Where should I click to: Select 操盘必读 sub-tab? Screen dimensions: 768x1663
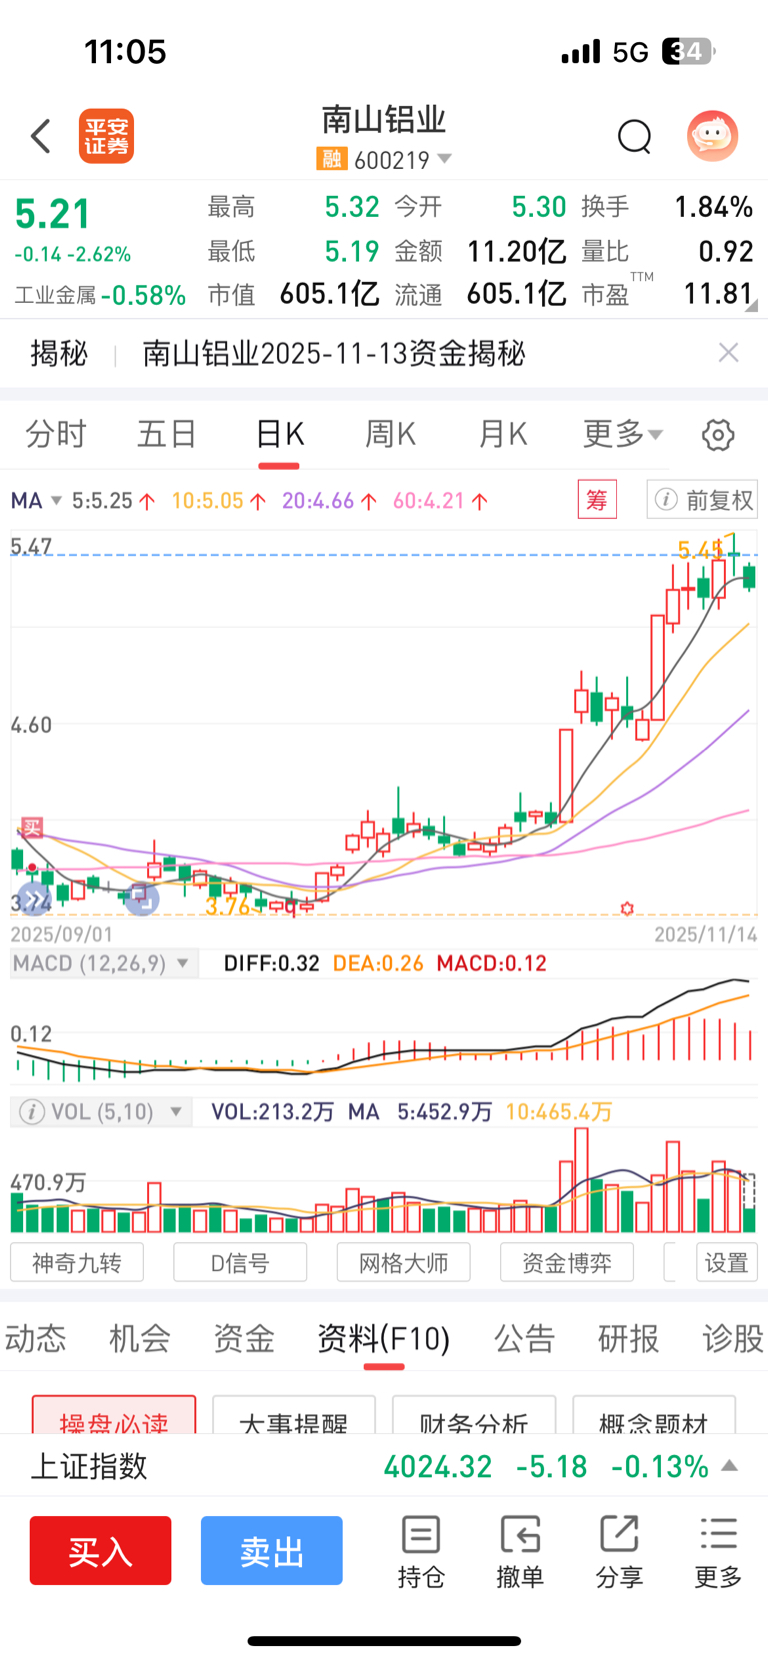pos(114,1414)
